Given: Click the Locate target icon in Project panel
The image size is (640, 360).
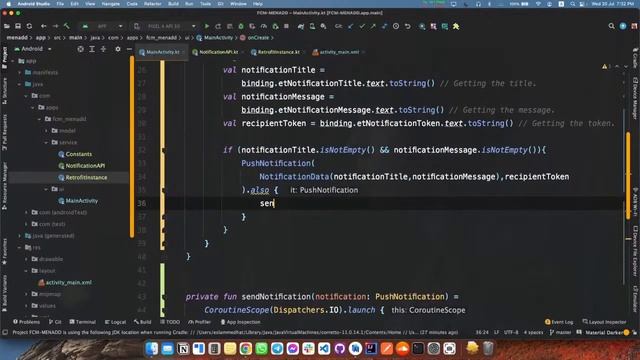Looking at the screenshot, I should tap(80, 49).
